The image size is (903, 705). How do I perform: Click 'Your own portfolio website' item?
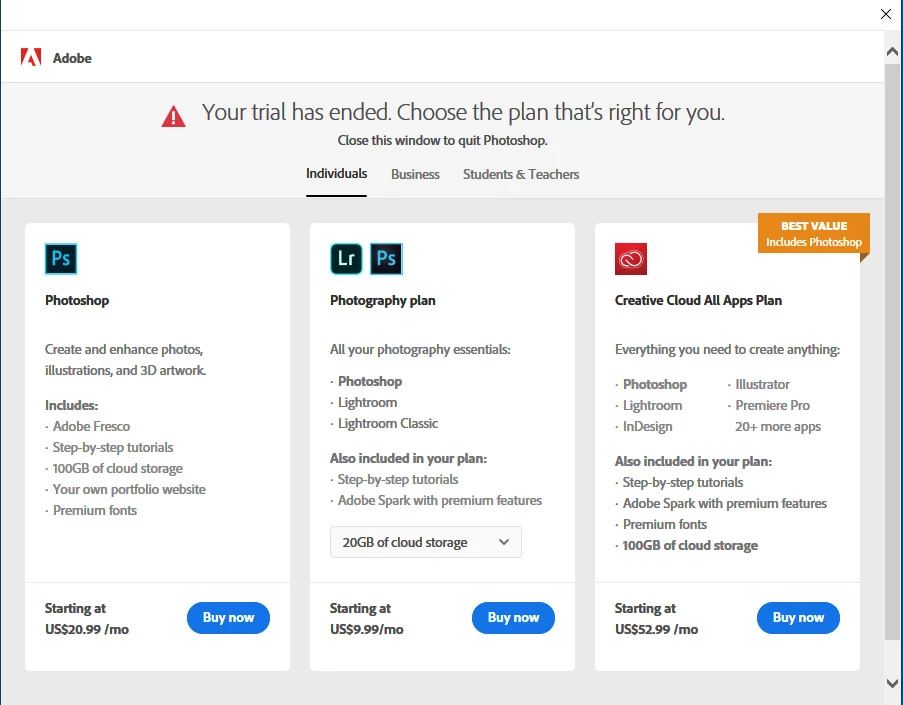pos(129,489)
